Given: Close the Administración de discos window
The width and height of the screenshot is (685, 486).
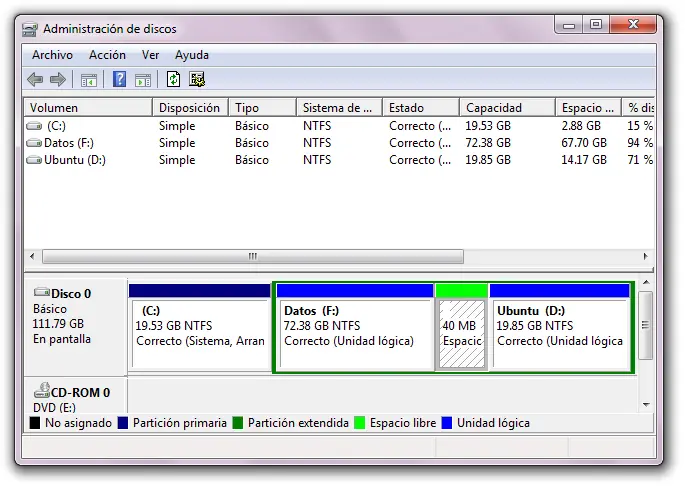Looking at the screenshot, I should pos(633,24).
